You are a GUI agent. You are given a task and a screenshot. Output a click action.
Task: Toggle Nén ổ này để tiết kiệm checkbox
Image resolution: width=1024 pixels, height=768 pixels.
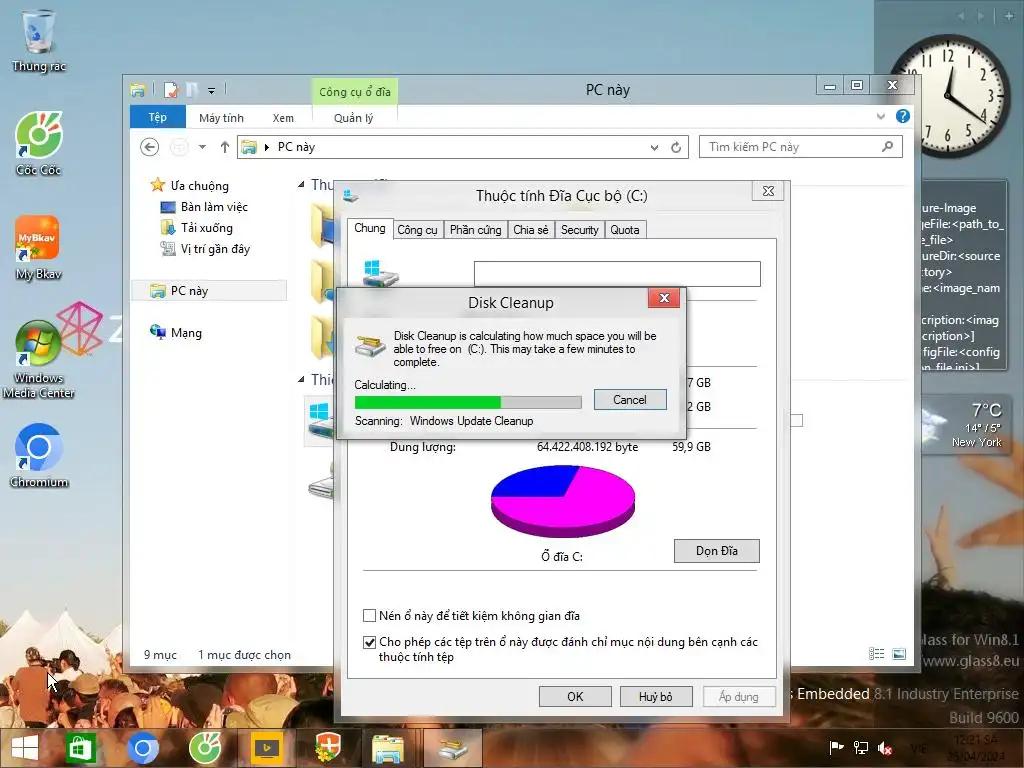[369, 615]
